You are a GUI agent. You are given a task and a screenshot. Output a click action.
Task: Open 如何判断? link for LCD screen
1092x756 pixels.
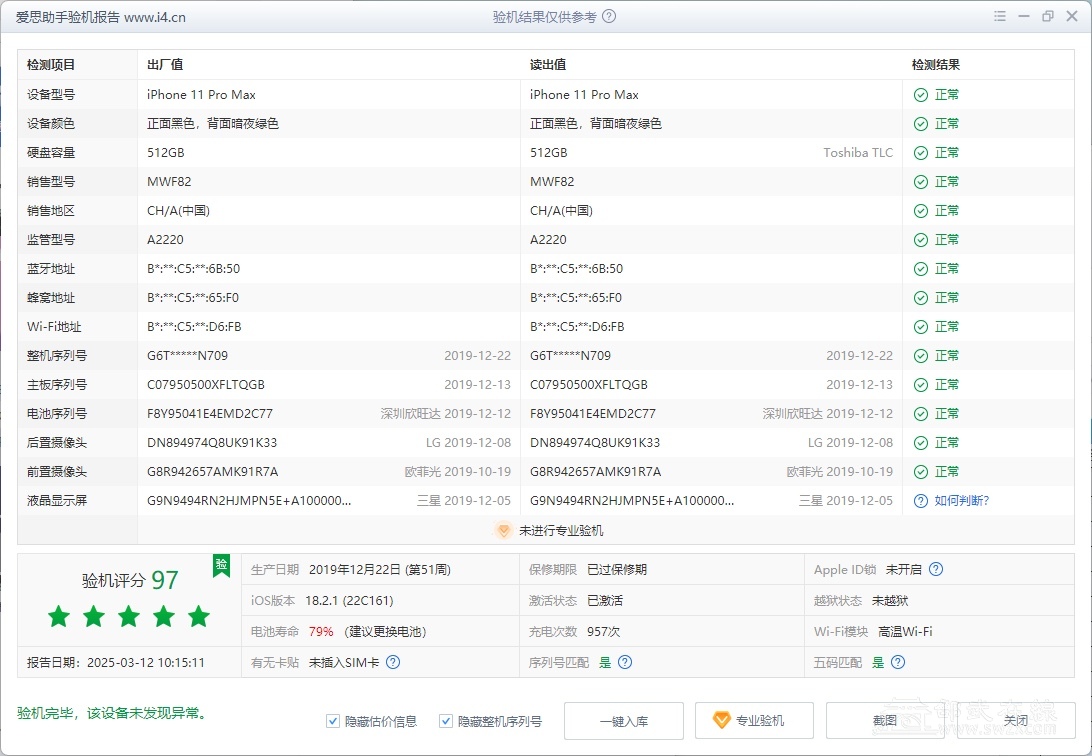pos(962,501)
